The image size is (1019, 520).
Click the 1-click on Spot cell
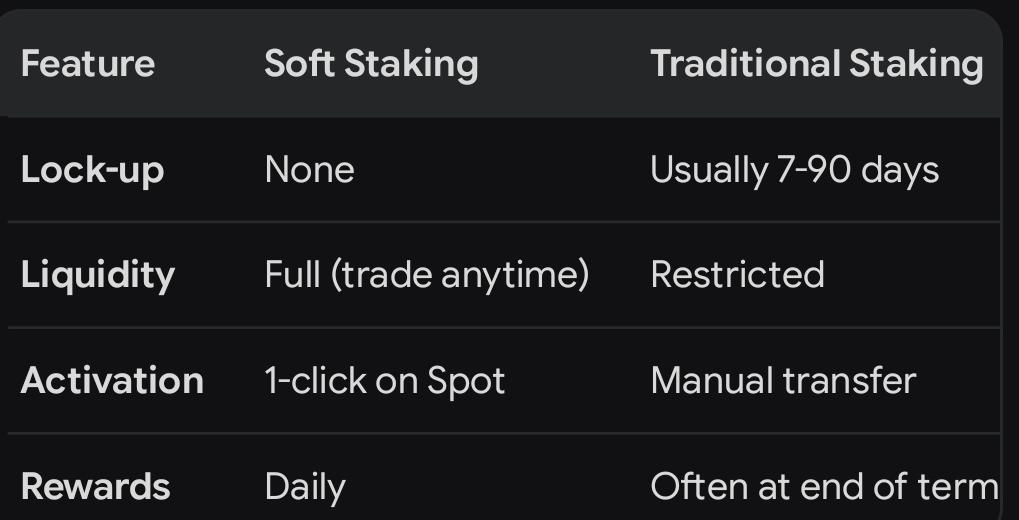tap(385, 382)
